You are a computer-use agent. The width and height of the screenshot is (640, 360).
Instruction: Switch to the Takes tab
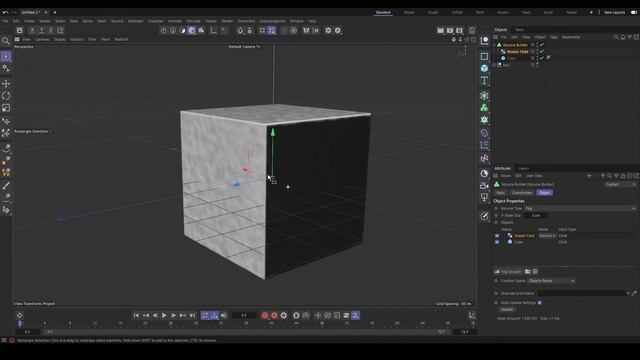[519, 30]
